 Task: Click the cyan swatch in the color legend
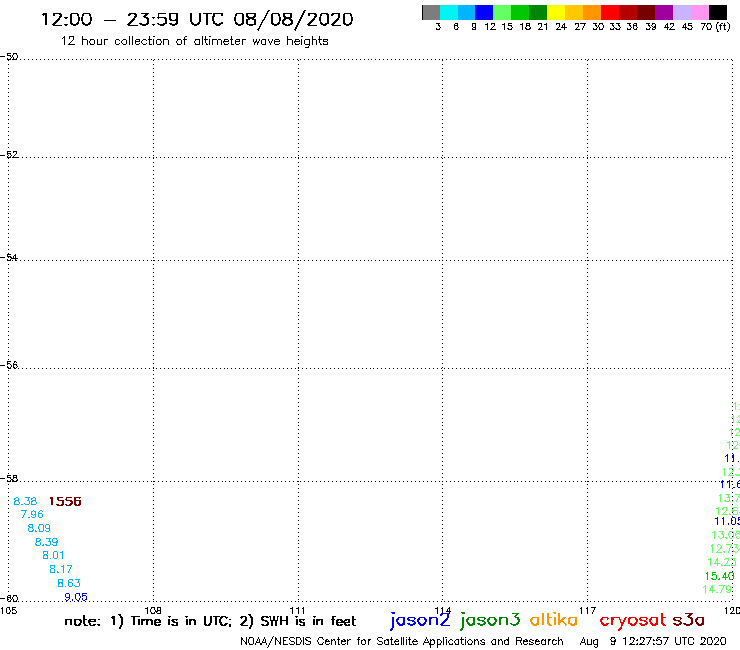(449, 12)
